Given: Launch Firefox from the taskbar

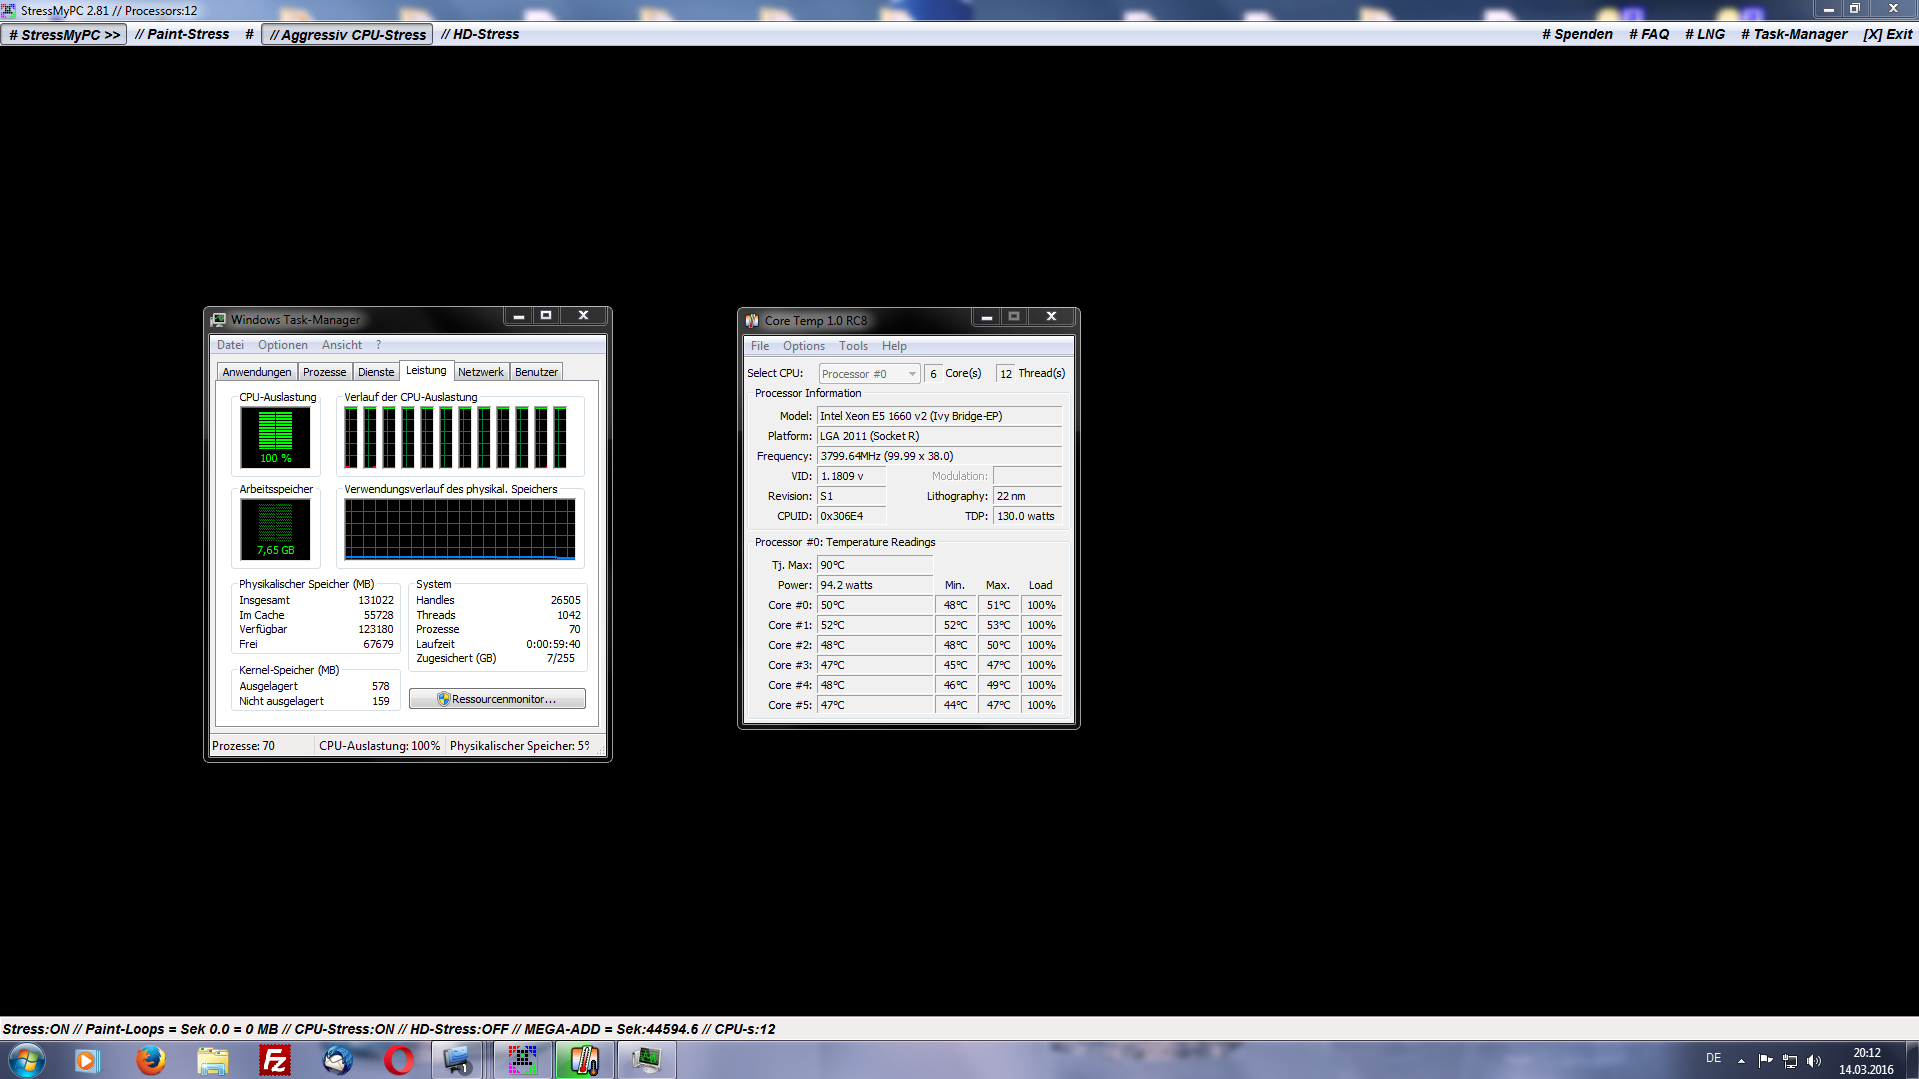Looking at the screenshot, I should click(x=151, y=1060).
